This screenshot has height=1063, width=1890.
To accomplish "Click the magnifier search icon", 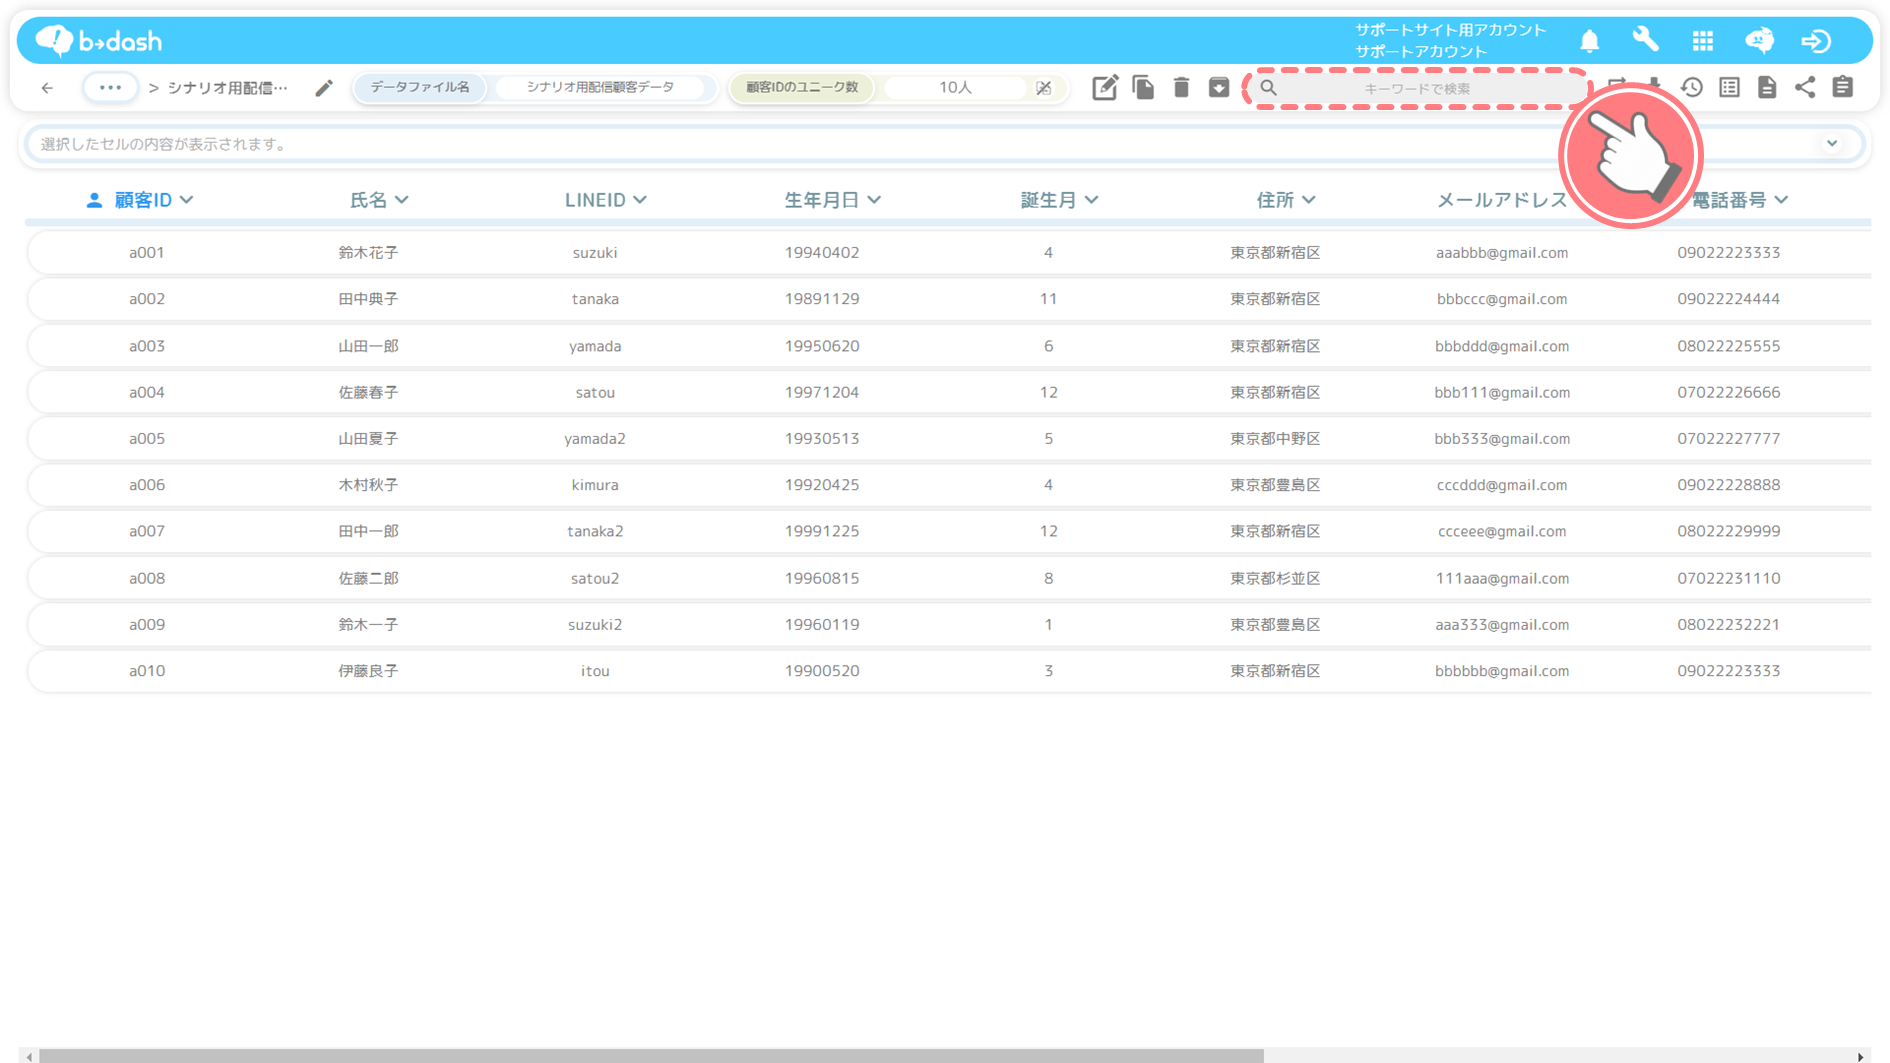I will coord(1268,88).
